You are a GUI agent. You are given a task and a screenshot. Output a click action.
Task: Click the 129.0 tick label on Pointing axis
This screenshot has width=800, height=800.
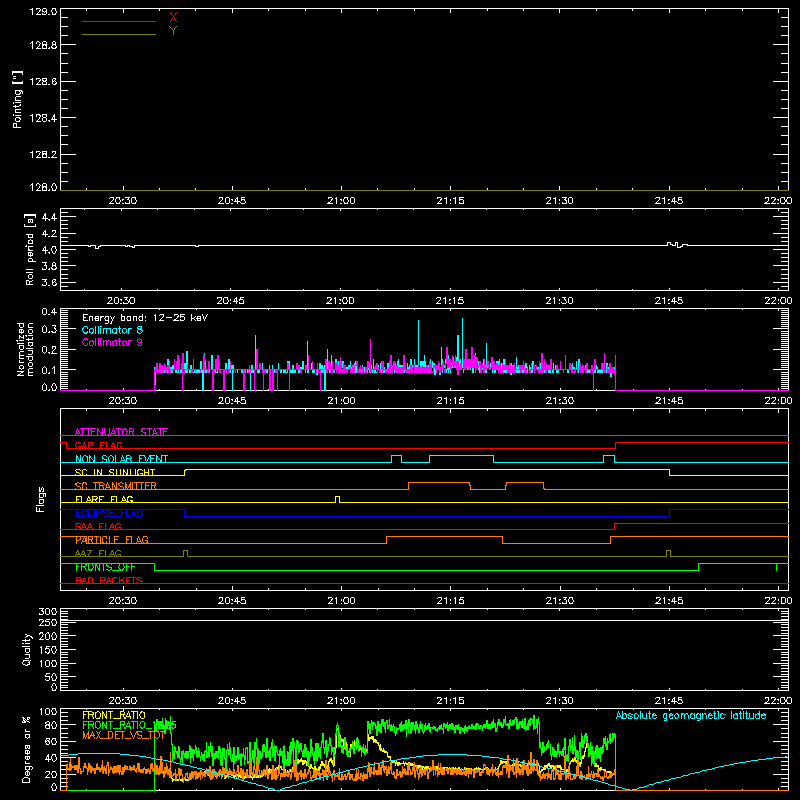43,12
